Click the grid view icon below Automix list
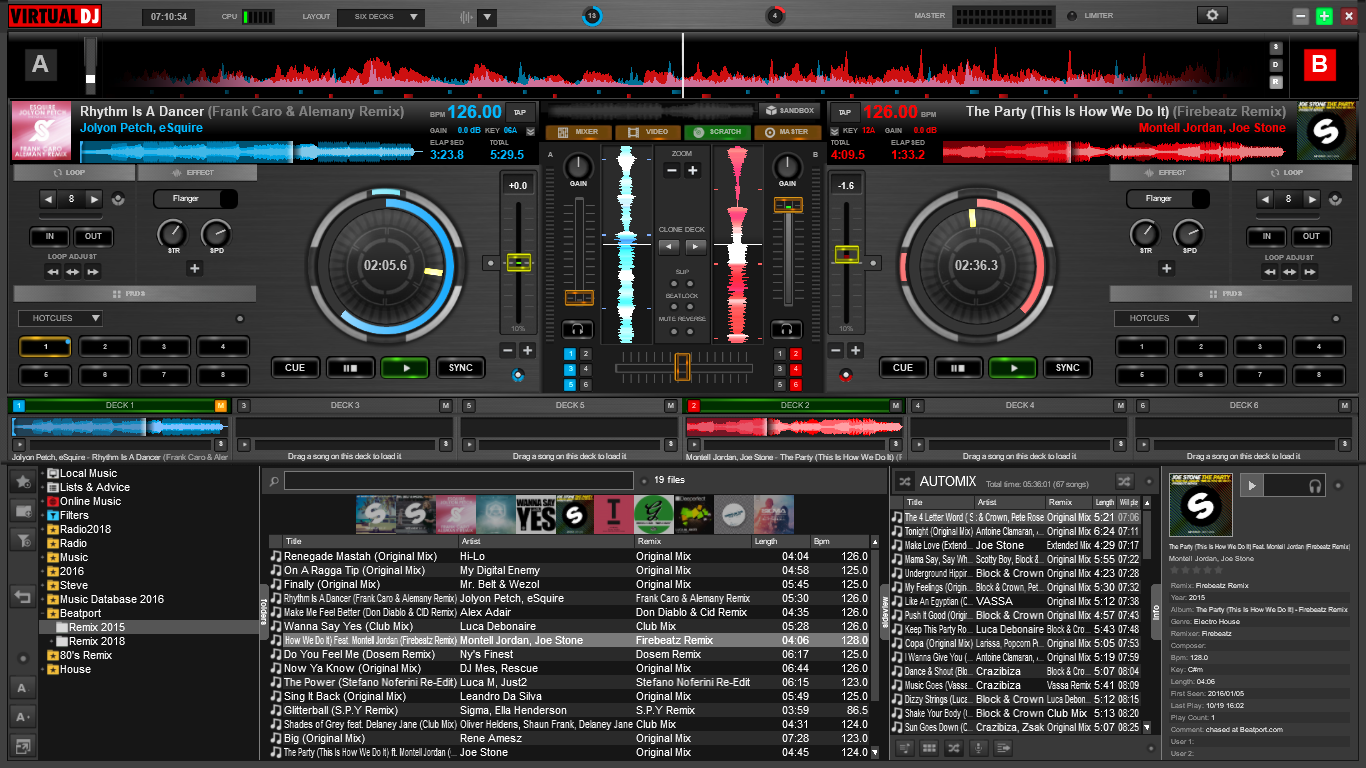 click(929, 747)
